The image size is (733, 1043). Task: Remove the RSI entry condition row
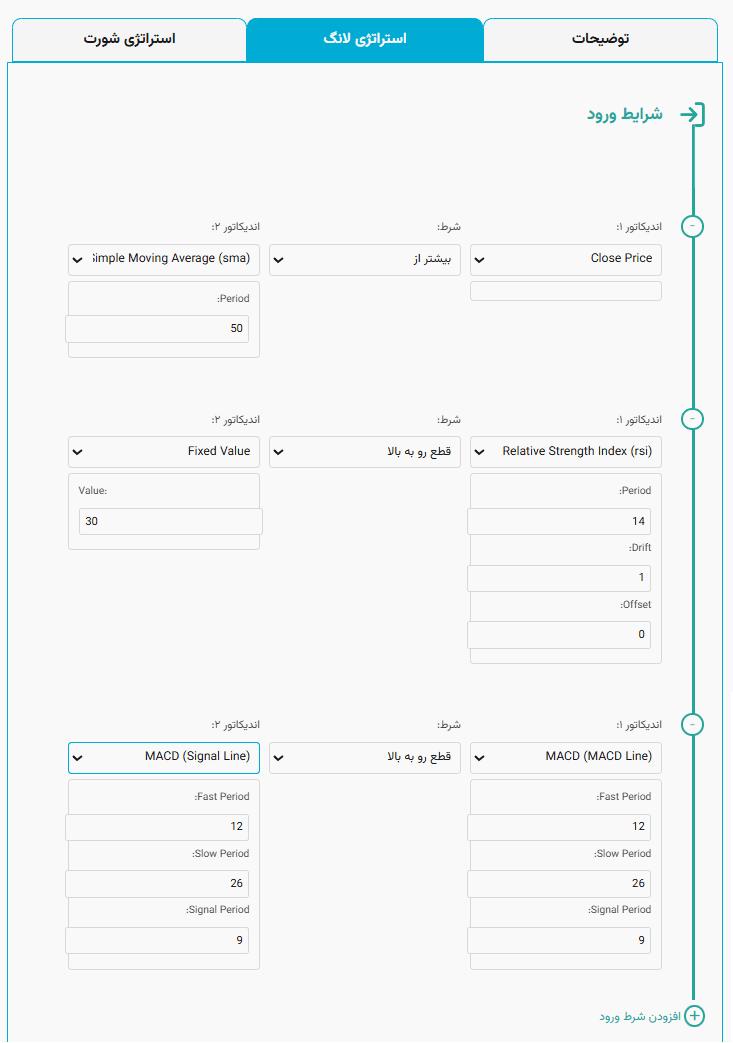pyautogui.click(x=692, y=418)
